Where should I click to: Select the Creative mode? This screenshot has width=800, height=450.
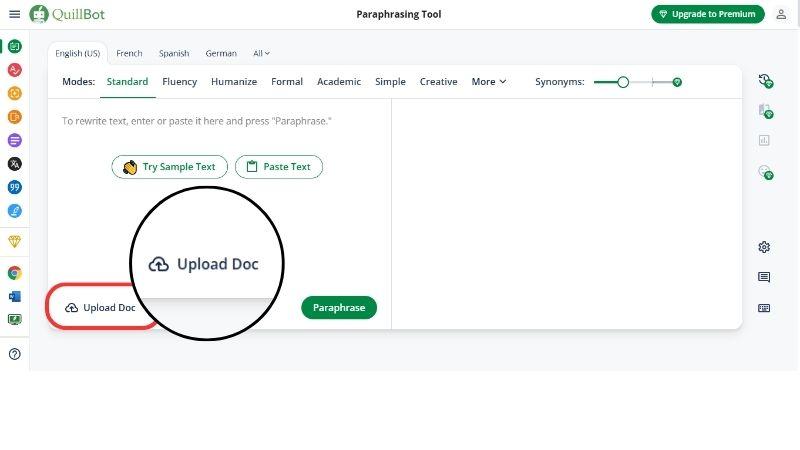click(x=438, y=82)
